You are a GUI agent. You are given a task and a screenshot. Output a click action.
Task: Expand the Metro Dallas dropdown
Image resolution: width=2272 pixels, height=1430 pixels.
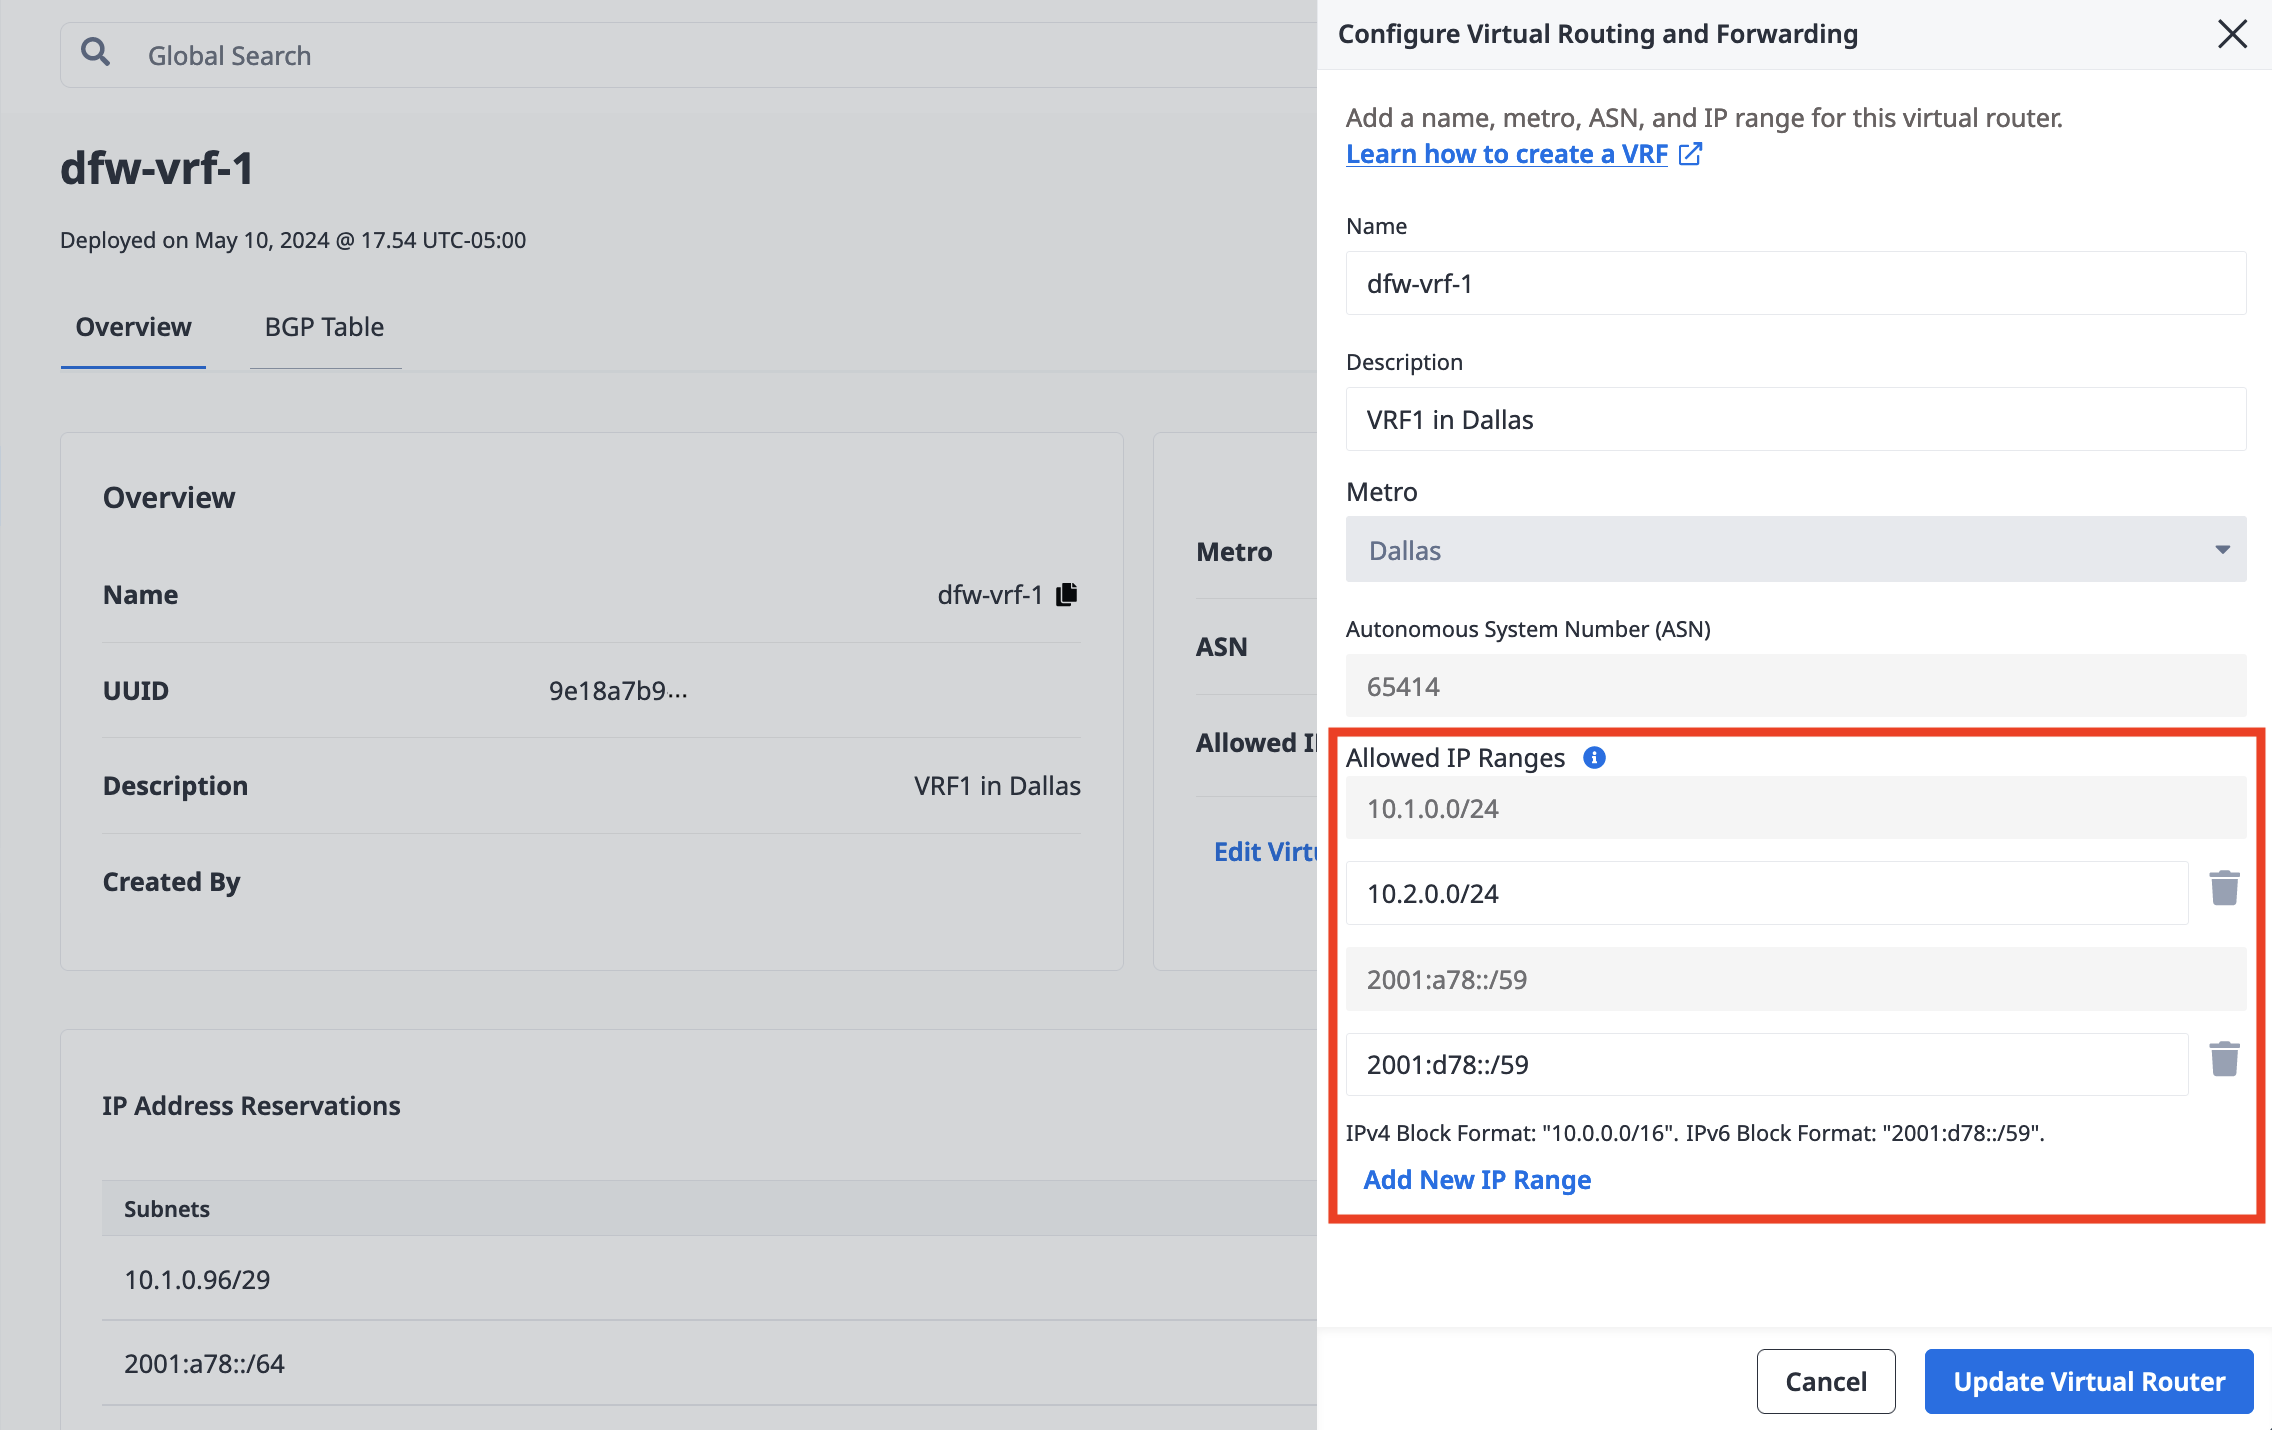(1796, 549)
